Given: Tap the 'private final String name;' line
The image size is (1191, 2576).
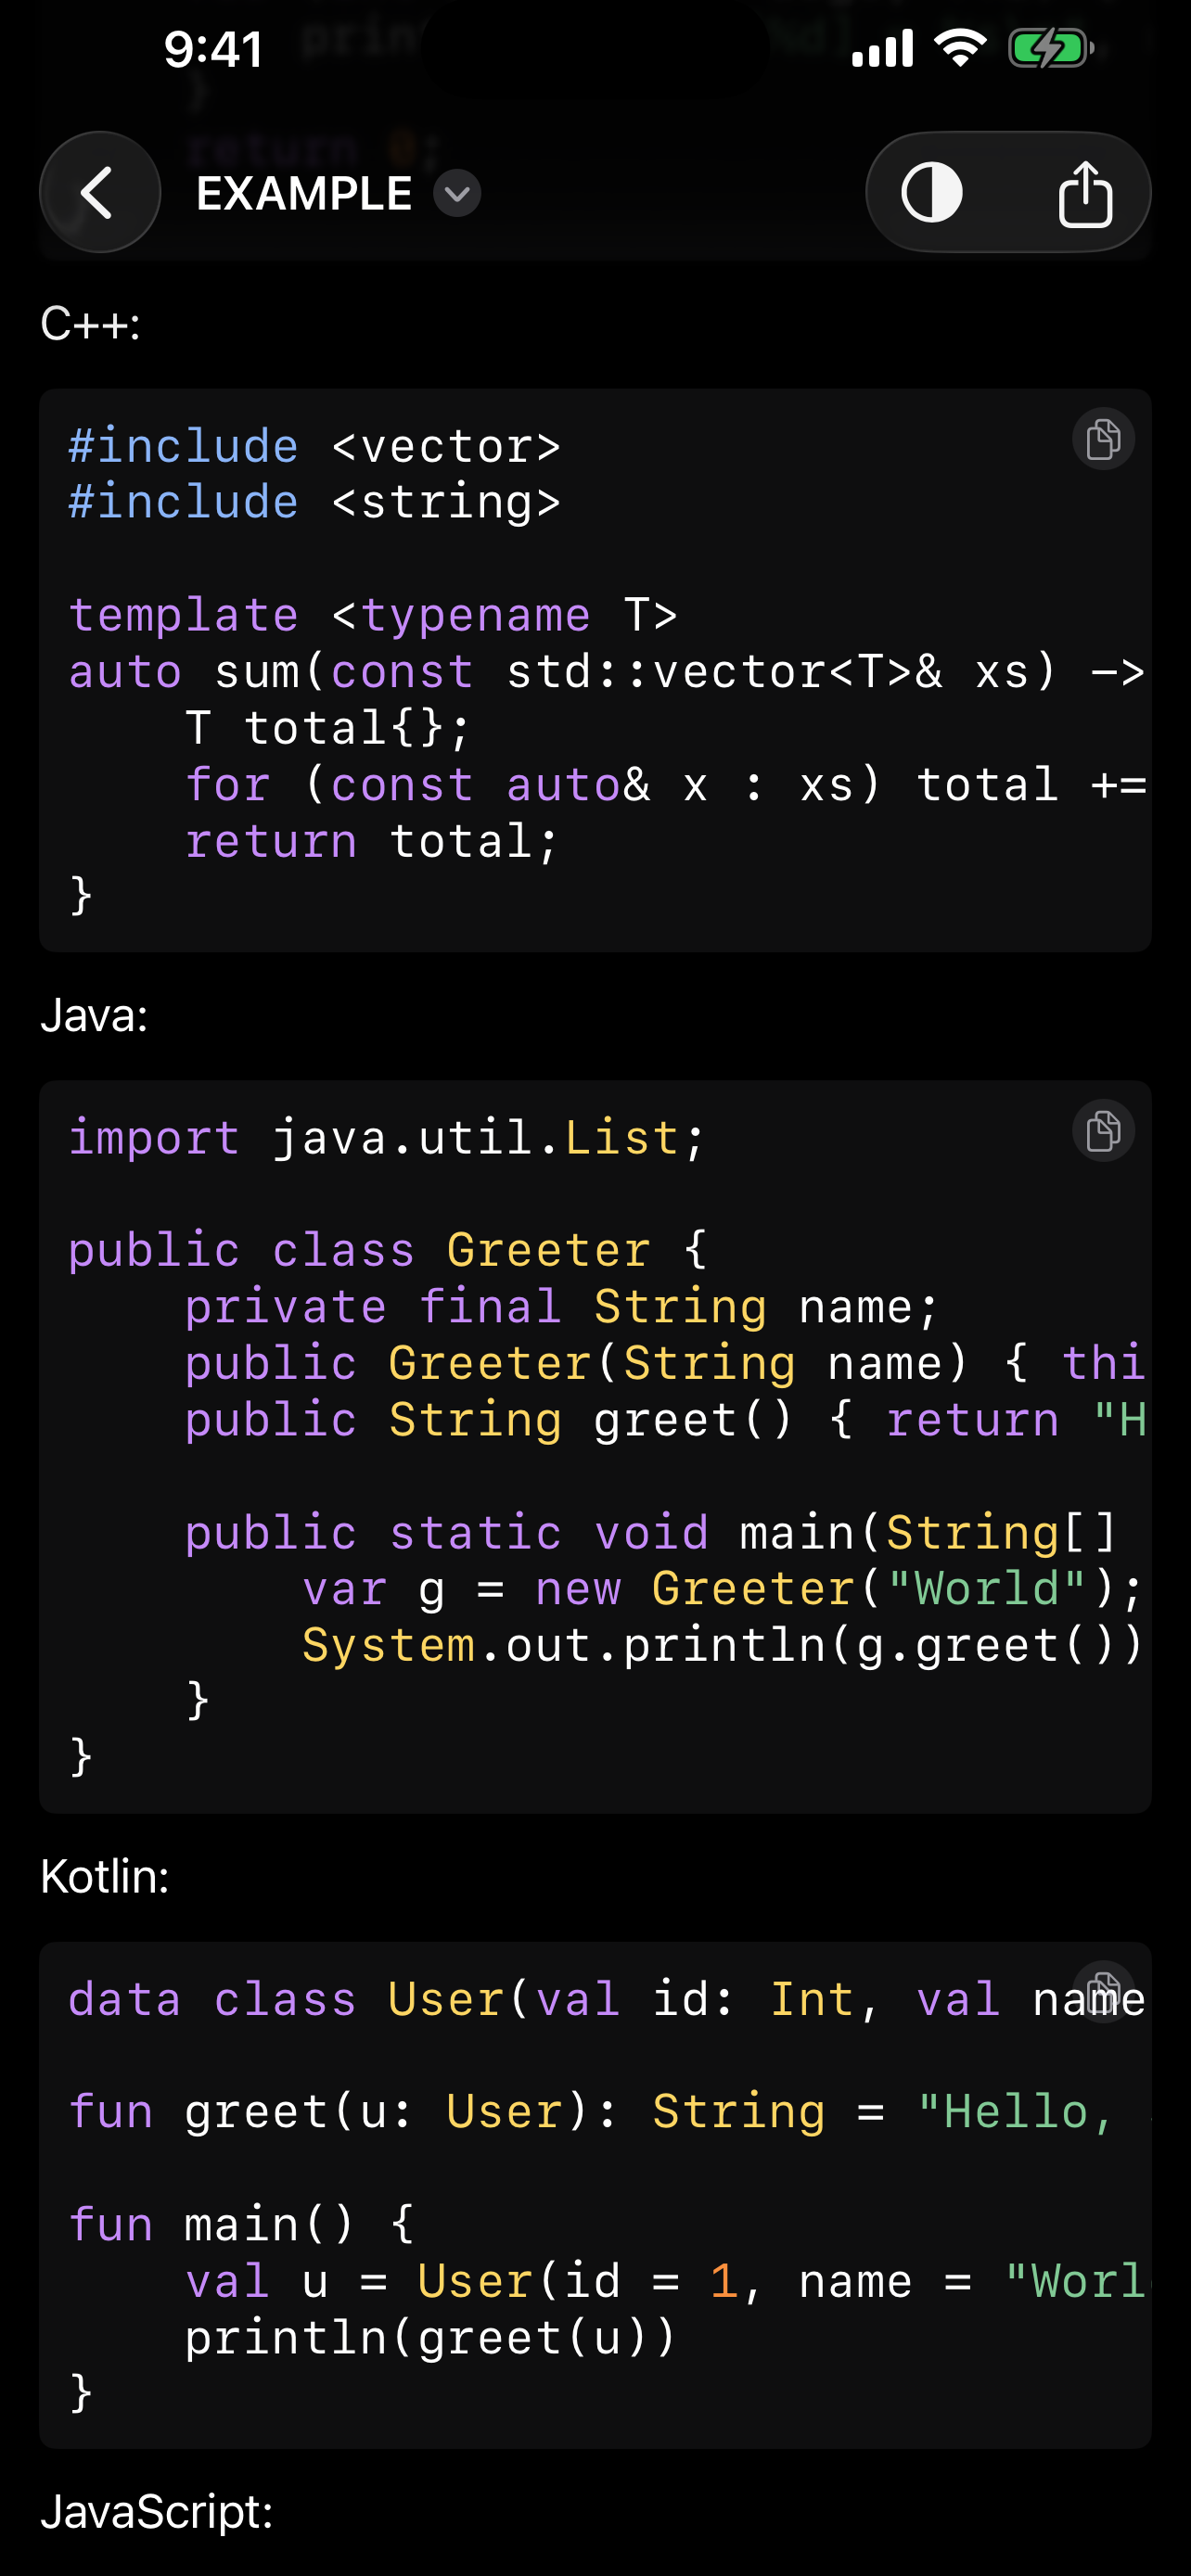Looking at the screenshot, I should (562, 1307).
